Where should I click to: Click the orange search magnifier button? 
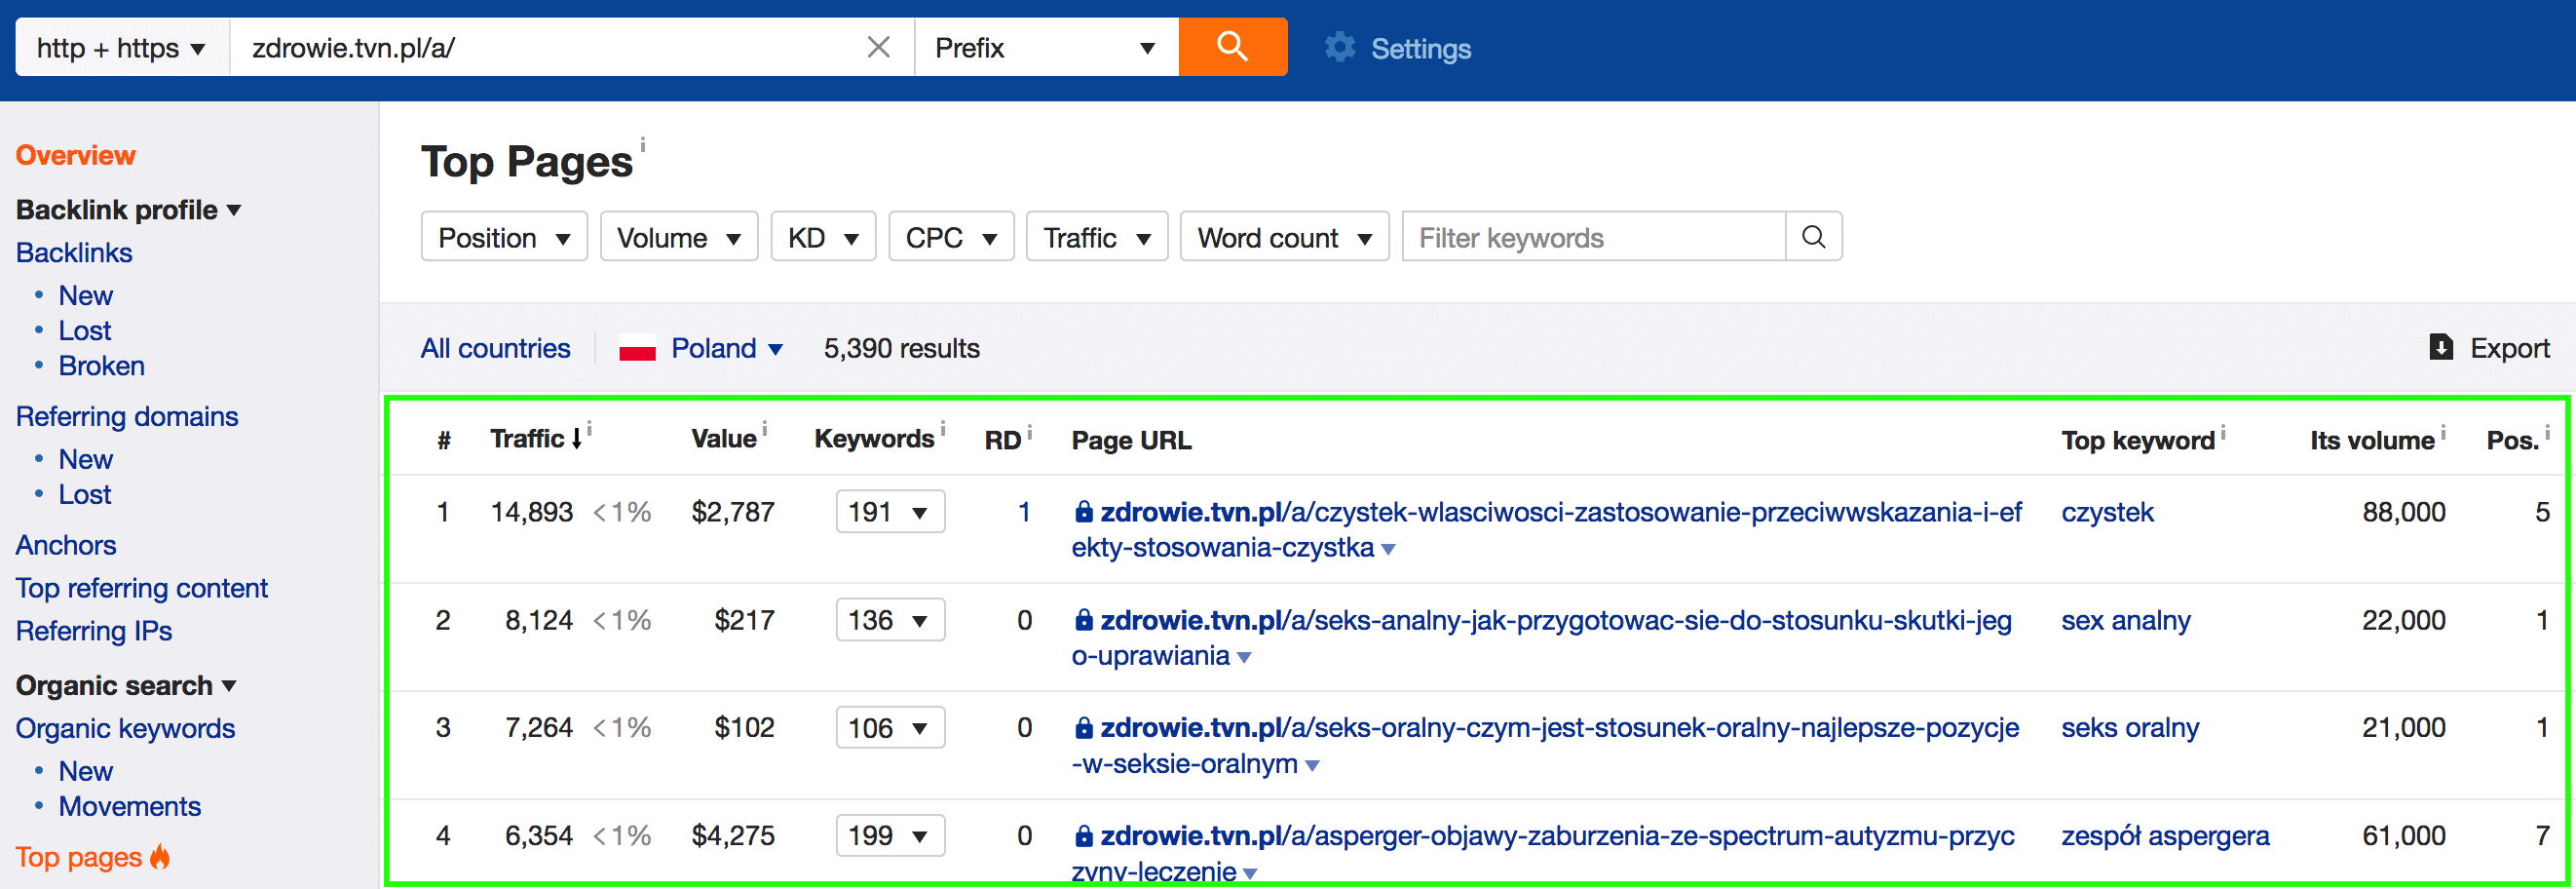tap(1232, 46)
